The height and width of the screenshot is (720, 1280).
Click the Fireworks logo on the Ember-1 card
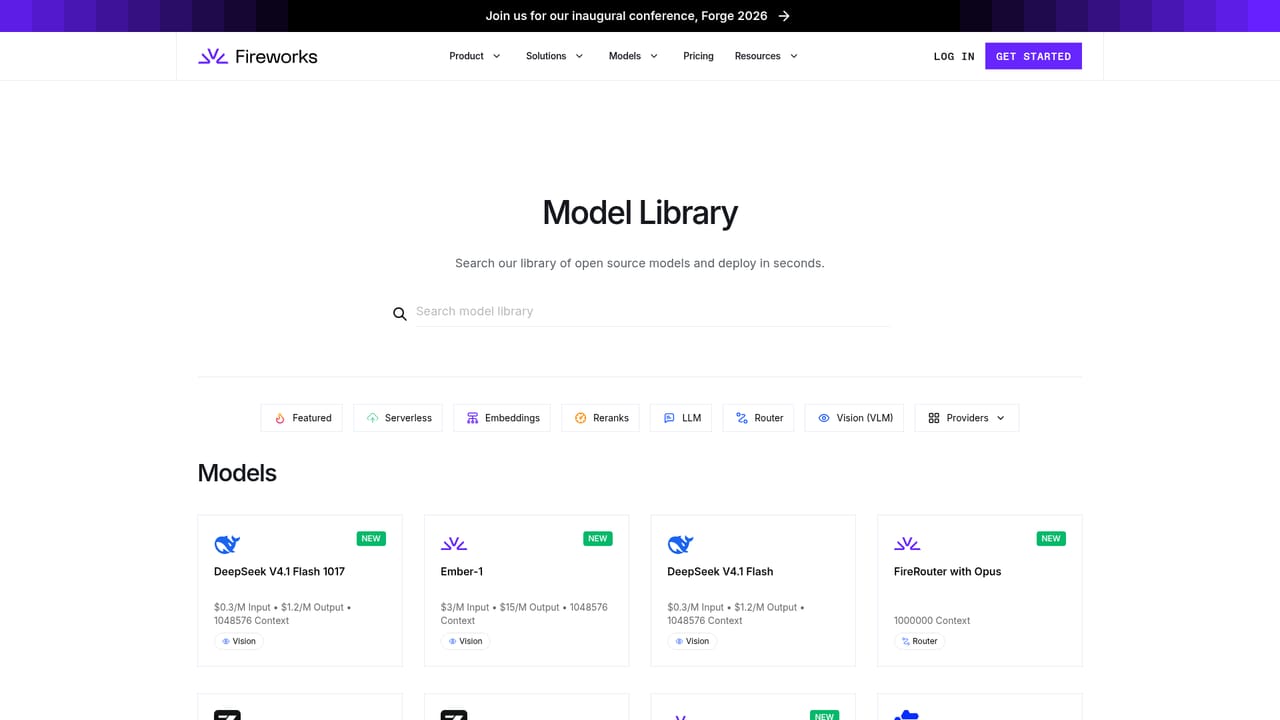tap(454, 544)
